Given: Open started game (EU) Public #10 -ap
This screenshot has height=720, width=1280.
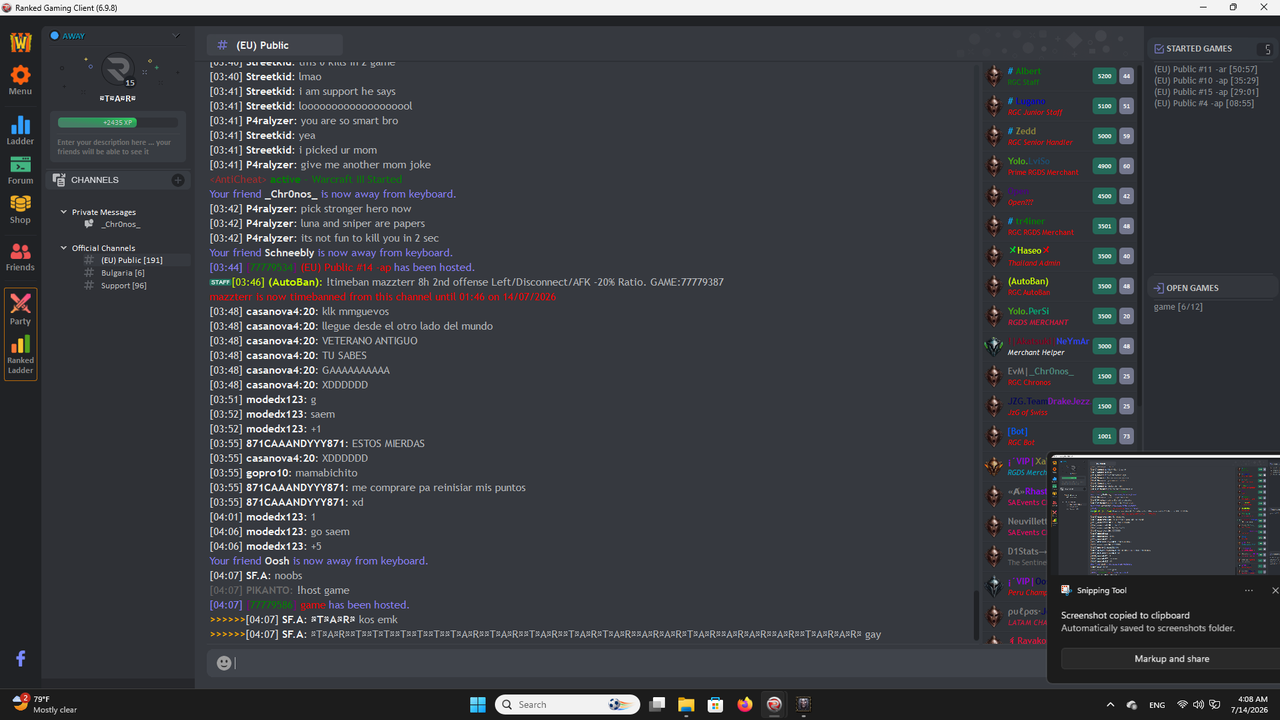Looking at the screenshot, I should click(1205, 80).
